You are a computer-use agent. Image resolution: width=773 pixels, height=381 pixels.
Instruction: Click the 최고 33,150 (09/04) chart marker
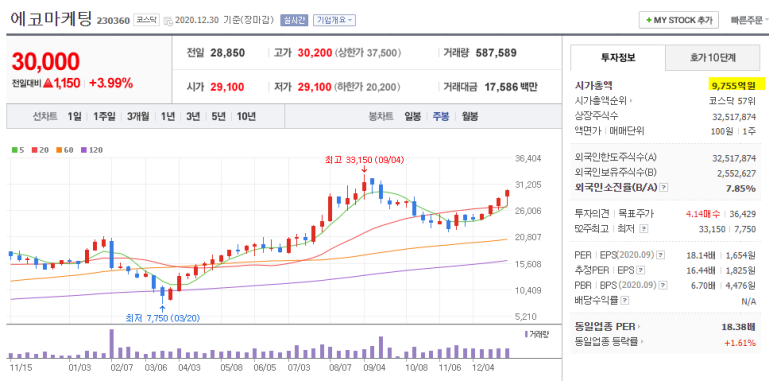(365, 160)
